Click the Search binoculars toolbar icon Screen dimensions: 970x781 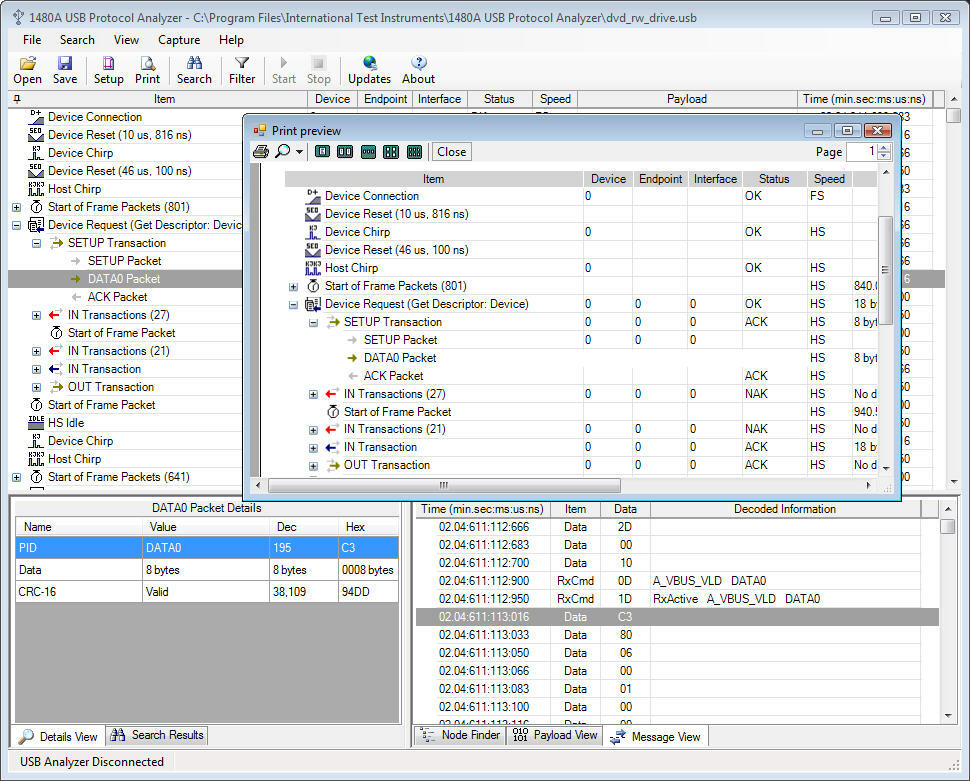(x=194, y=70)
